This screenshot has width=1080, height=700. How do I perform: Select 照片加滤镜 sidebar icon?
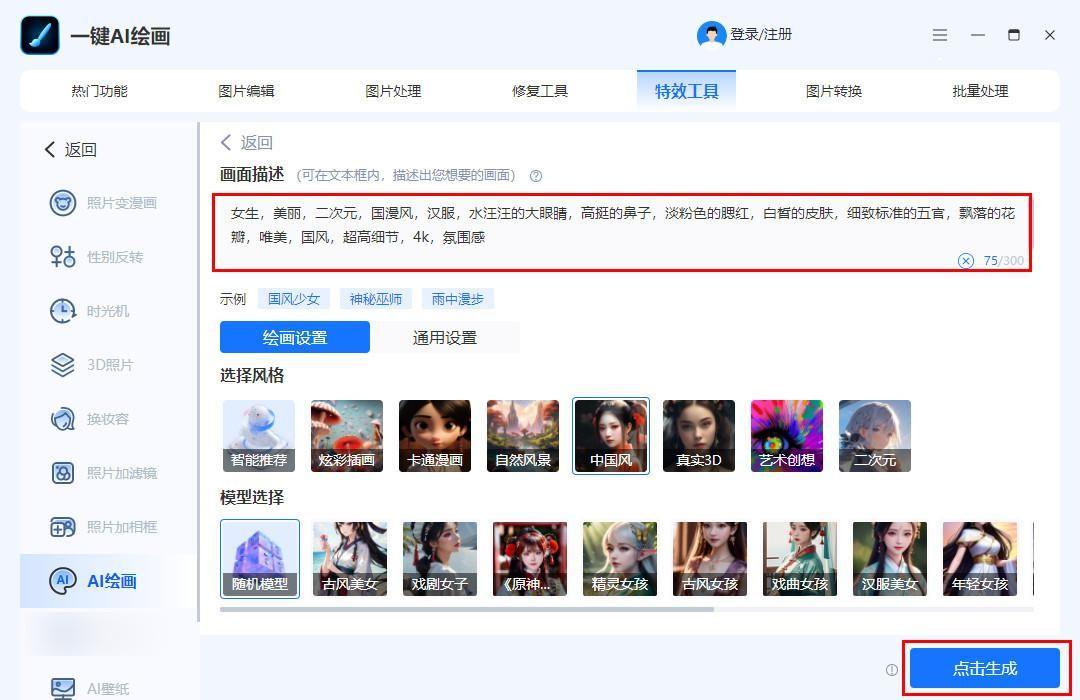63,473
